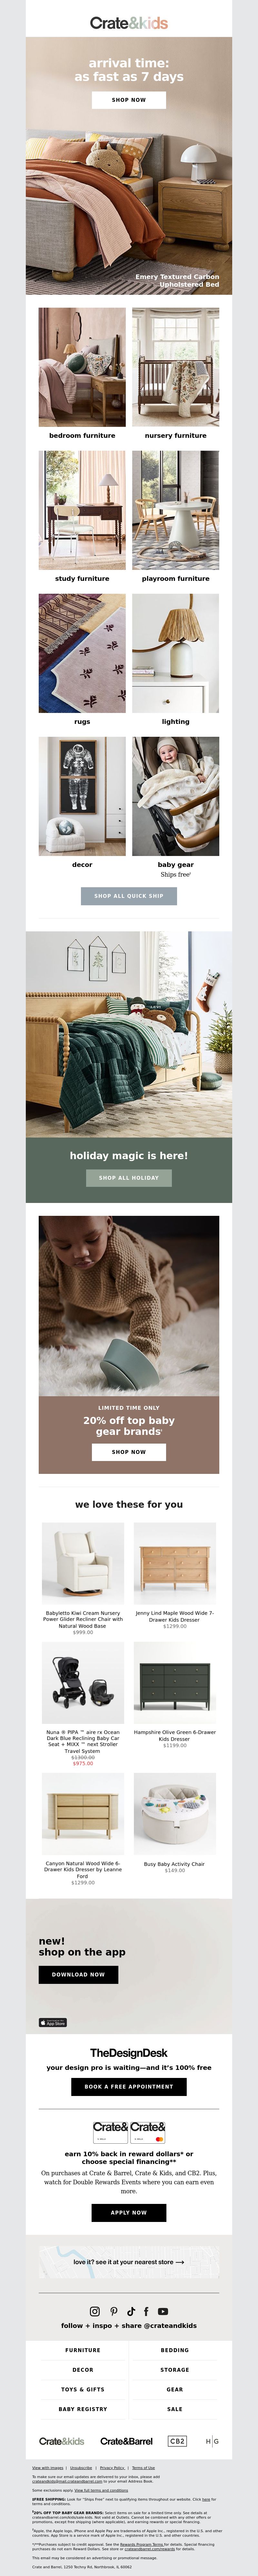Image resolution: width=258 pixels, height=2576 pixels.
Task: Click the Shop All Holiday button
Action: (x=129, y=1178)
